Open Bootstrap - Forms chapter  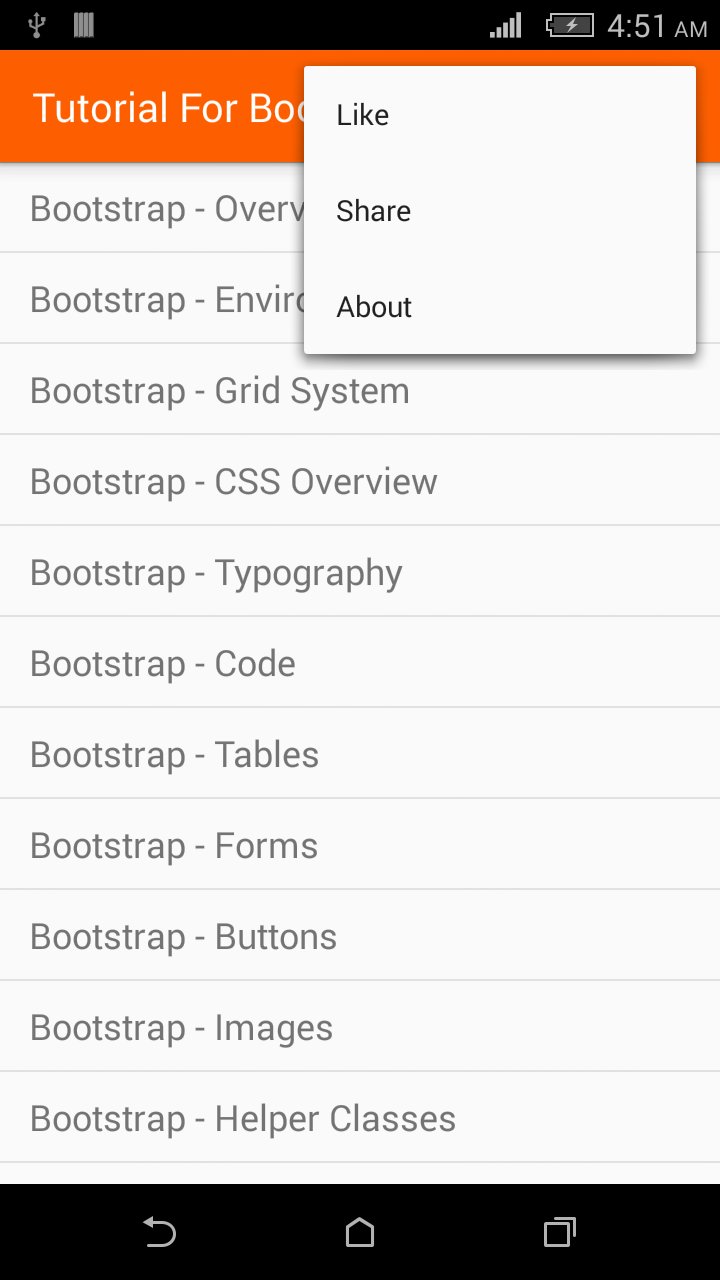(x=174, y=846)
